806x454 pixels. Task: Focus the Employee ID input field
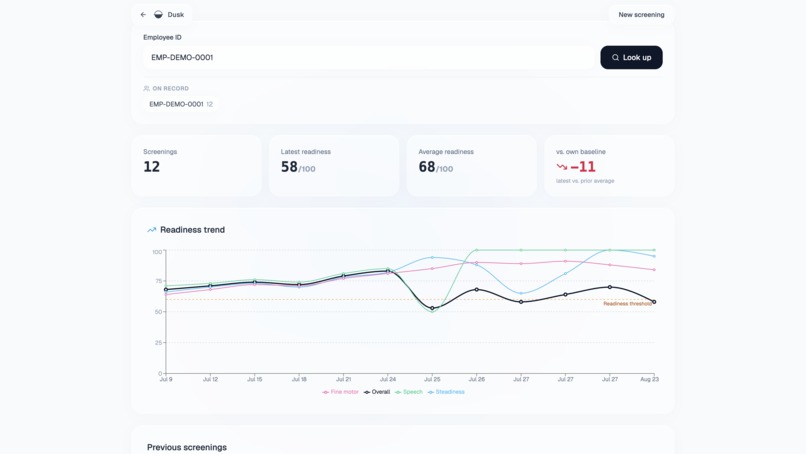369,58
